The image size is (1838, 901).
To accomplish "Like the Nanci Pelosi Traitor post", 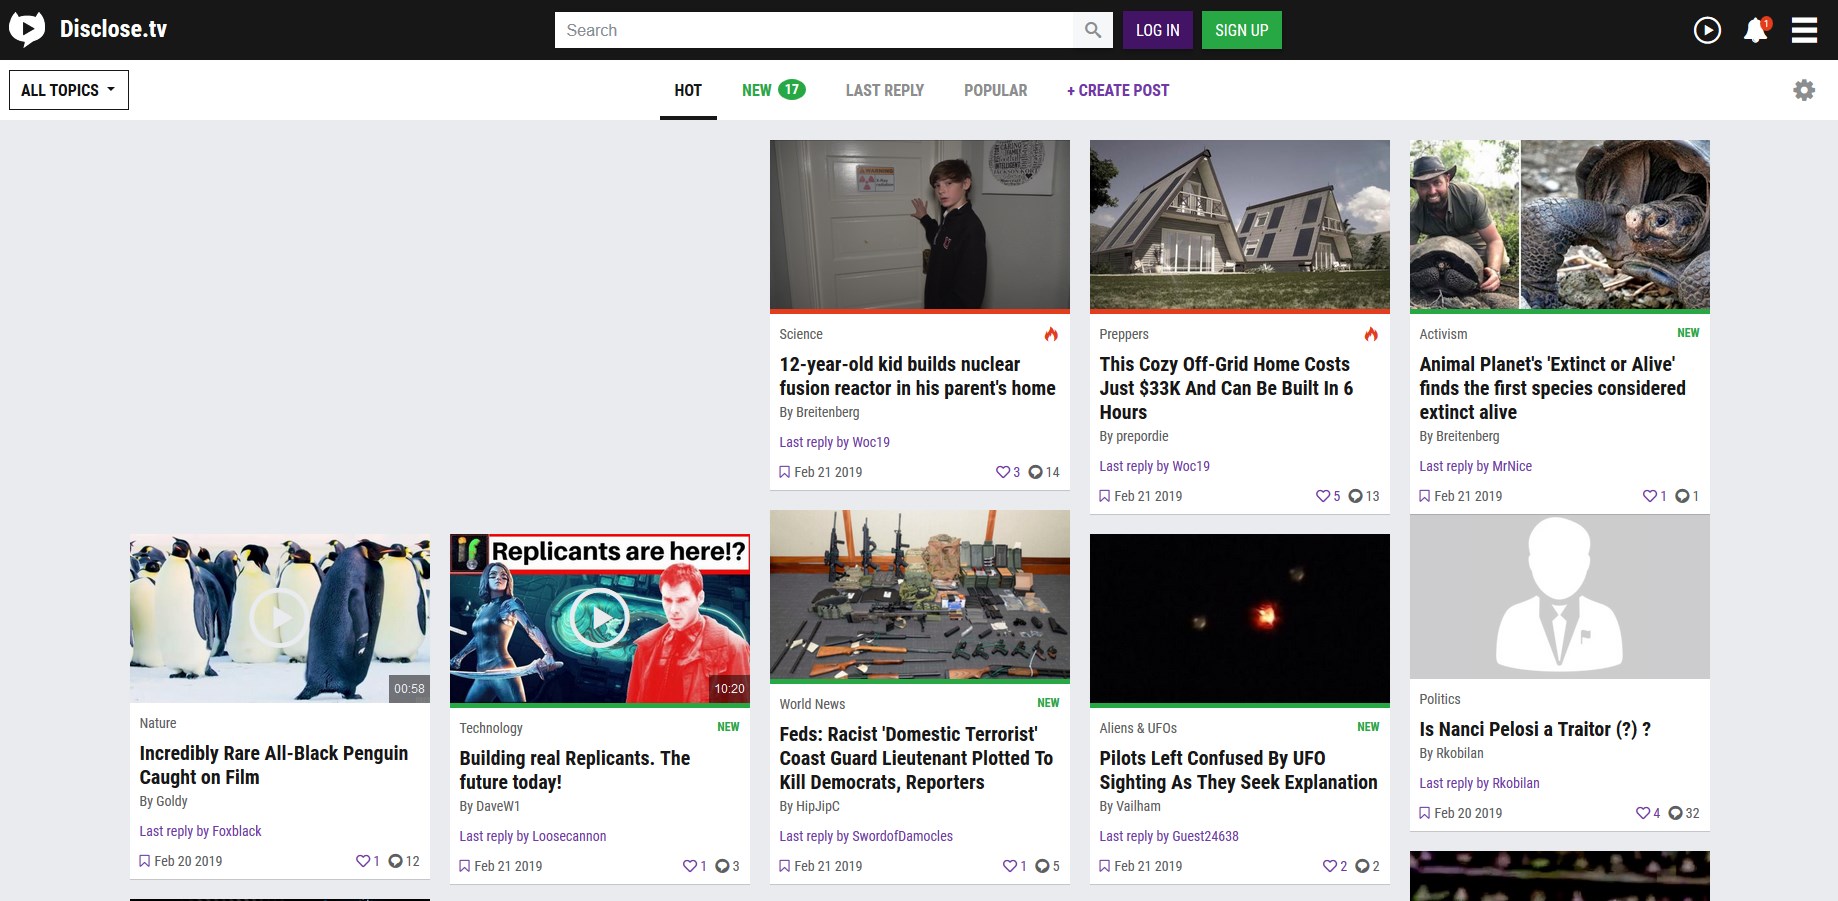I will pyautogui.click(x=1642, y=813).
